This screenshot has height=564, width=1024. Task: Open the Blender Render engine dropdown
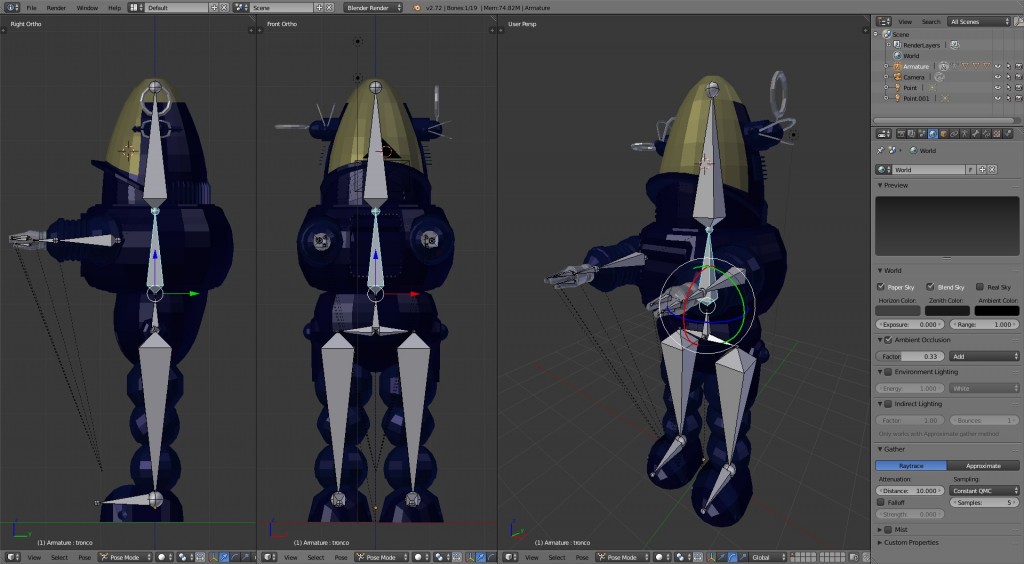click(x=373, y=7)
